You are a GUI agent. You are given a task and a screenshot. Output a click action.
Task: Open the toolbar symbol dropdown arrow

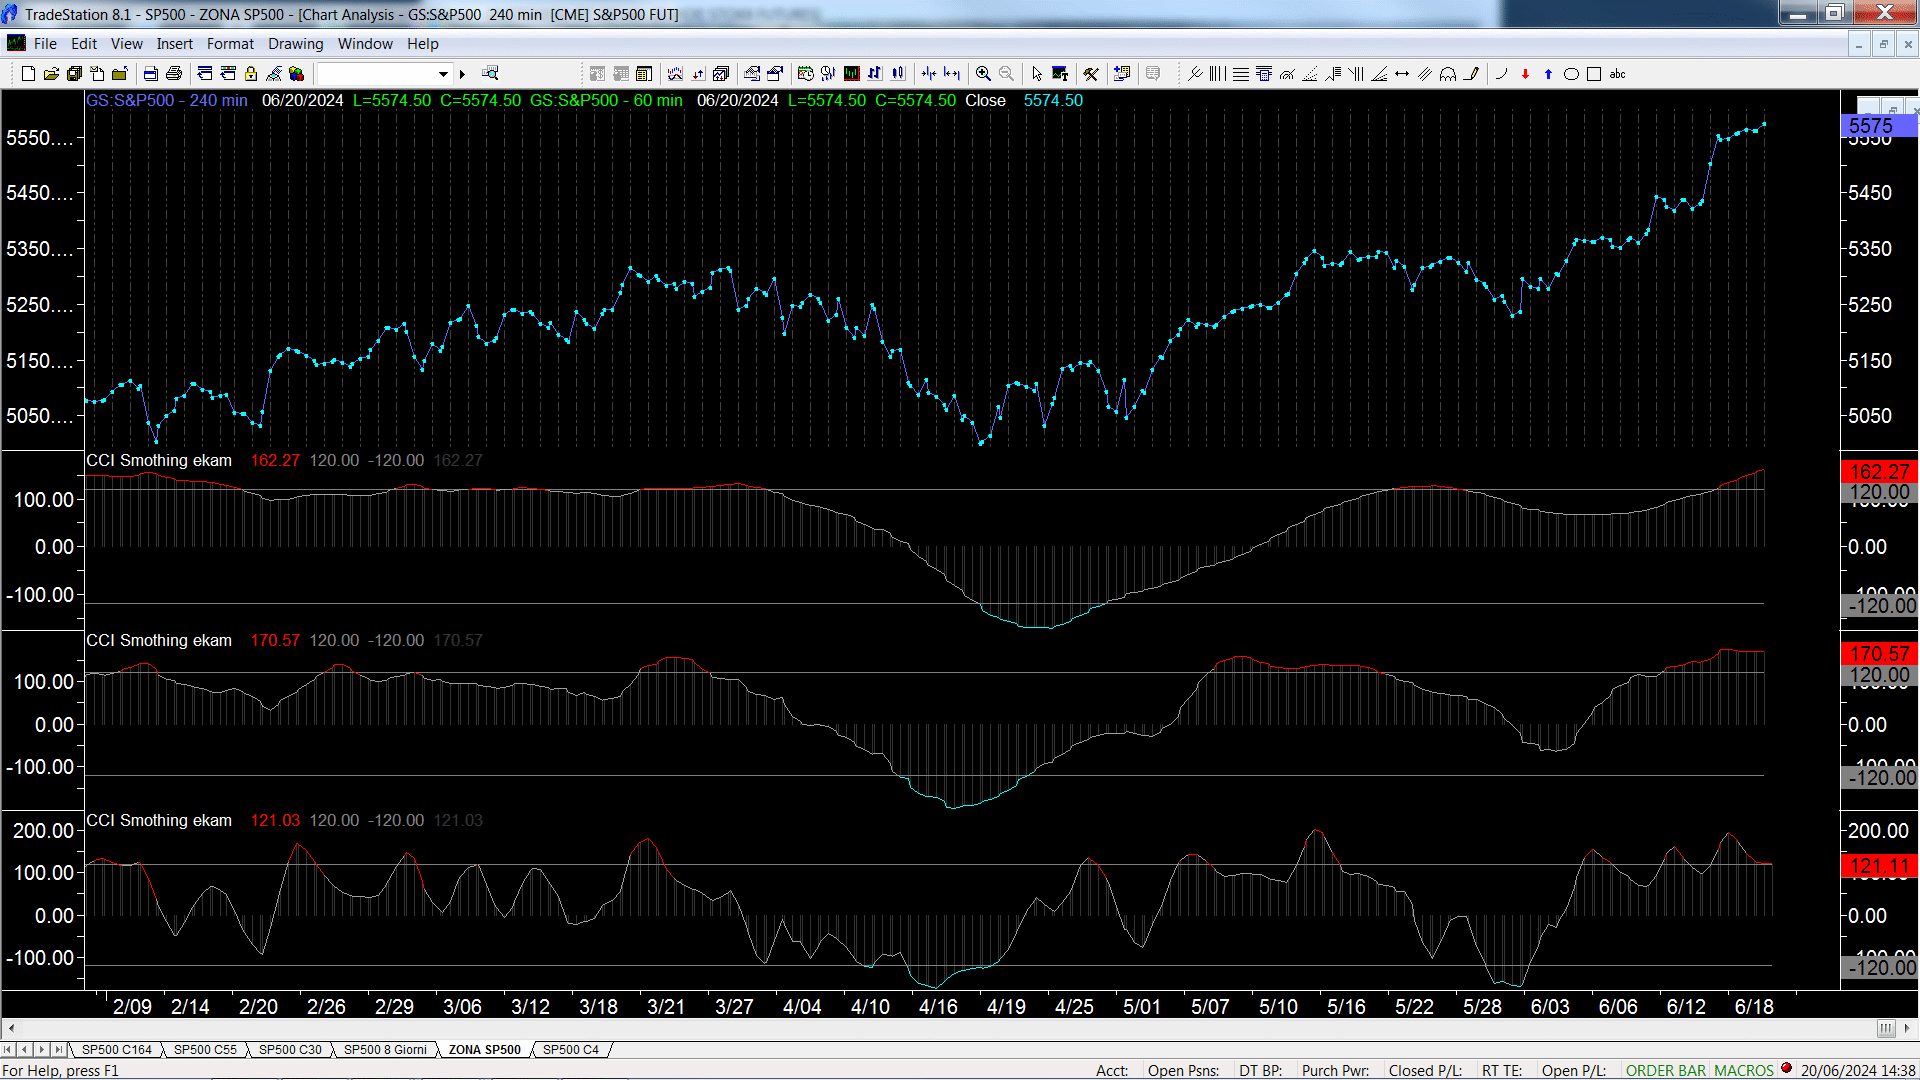coord(443,74)
